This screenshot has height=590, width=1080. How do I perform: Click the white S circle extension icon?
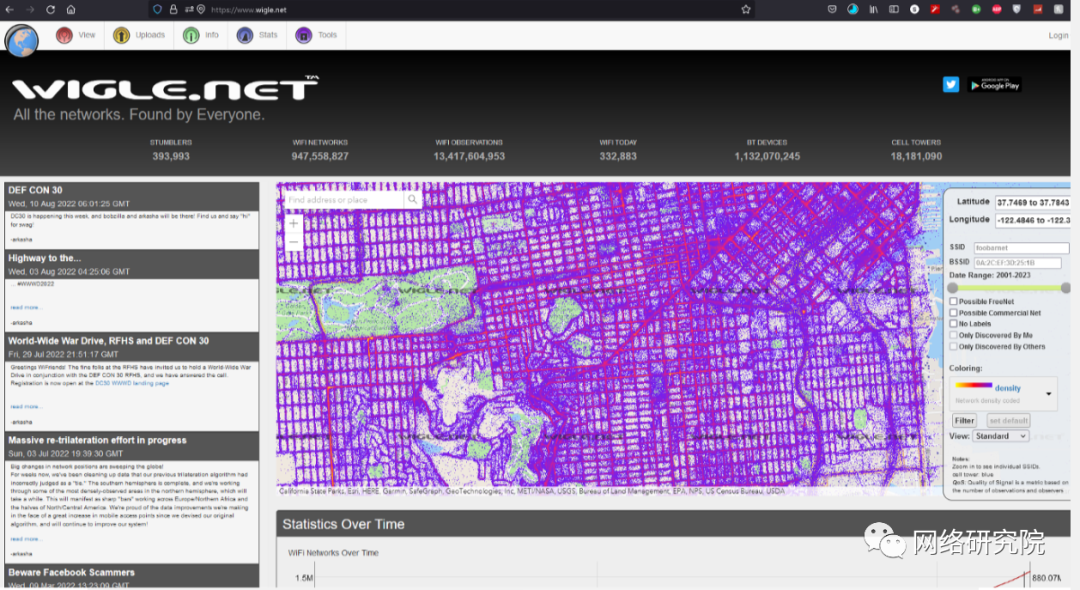click(x=915, y=10)
